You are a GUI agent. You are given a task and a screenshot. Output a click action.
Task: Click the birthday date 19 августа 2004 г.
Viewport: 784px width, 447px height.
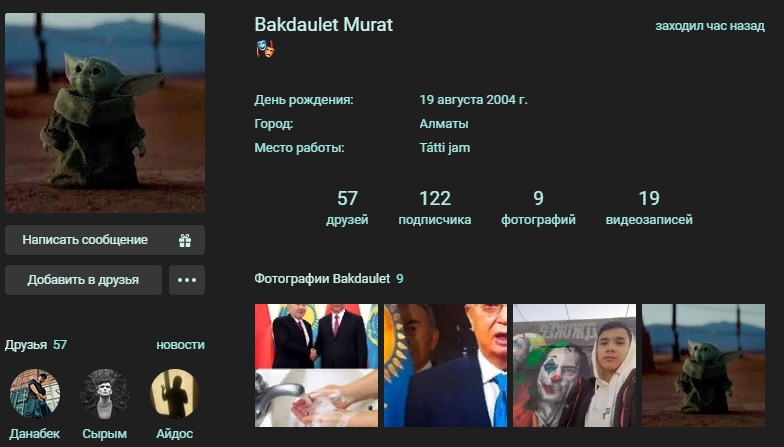pyautogui.click(x=474, y=100)
